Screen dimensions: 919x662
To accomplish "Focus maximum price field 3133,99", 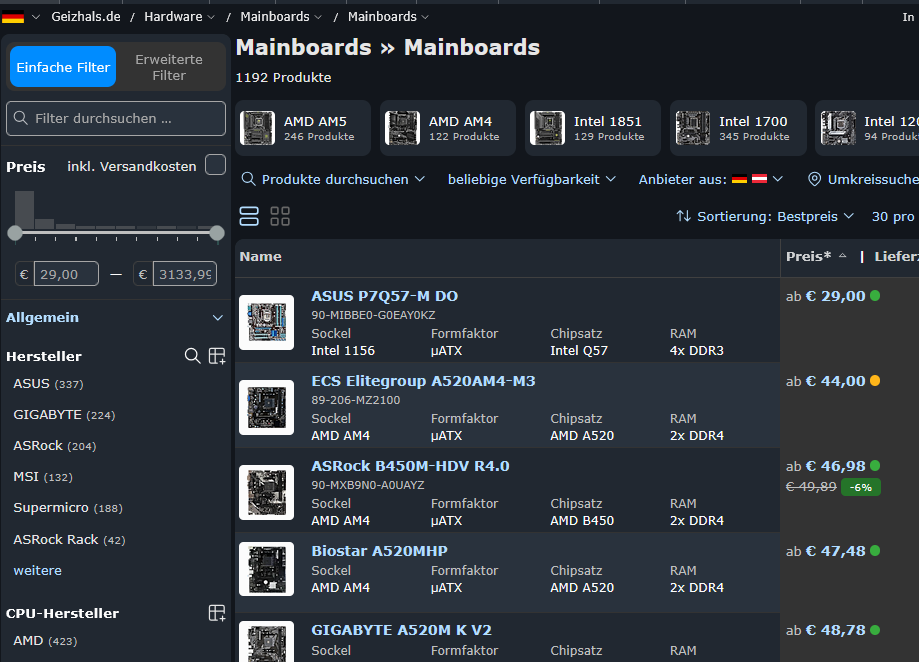I will pos(185,274).
